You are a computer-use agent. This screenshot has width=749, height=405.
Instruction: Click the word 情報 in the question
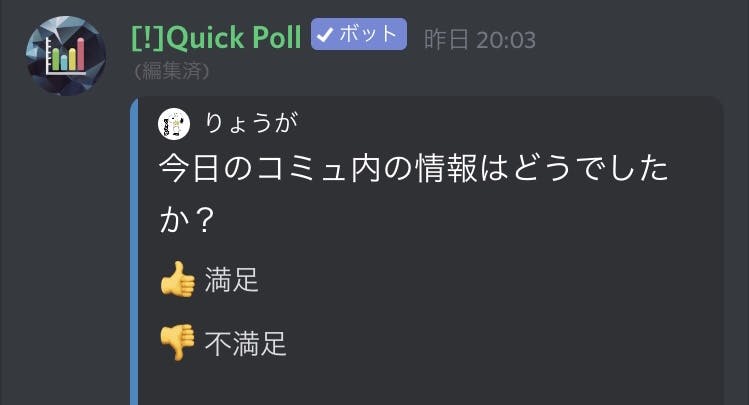coord(445,169)
